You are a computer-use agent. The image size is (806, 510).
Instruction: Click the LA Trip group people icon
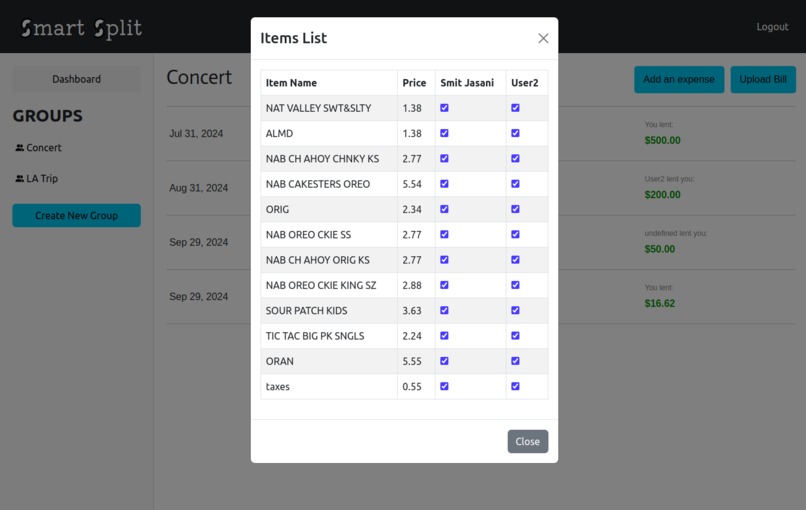coord(20,178)
